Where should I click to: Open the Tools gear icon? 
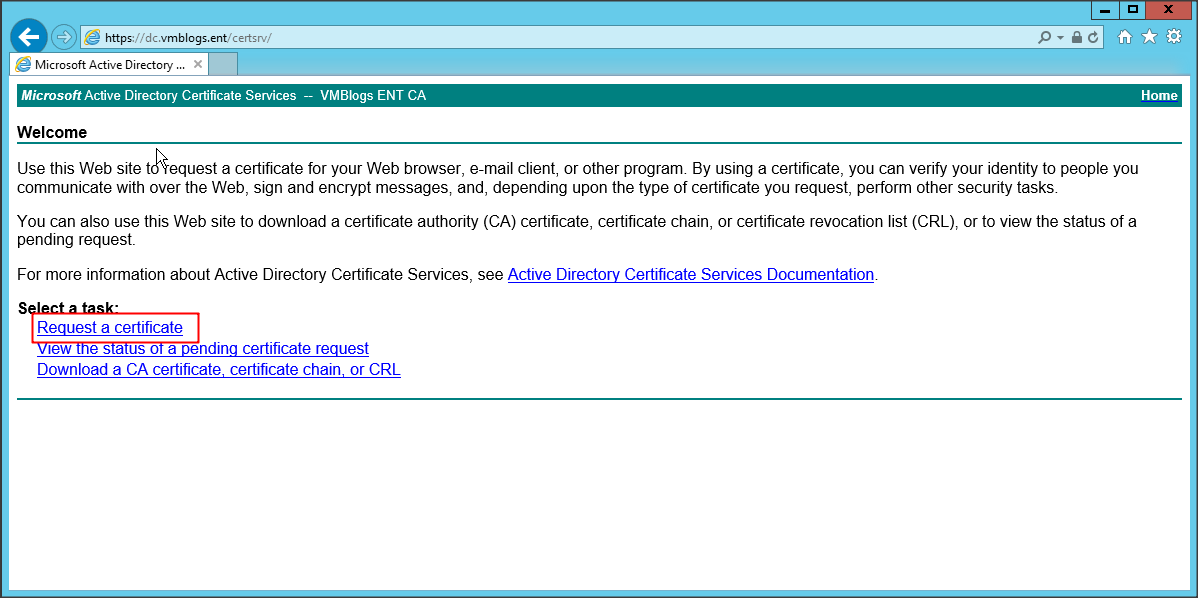click(1174, 37)
